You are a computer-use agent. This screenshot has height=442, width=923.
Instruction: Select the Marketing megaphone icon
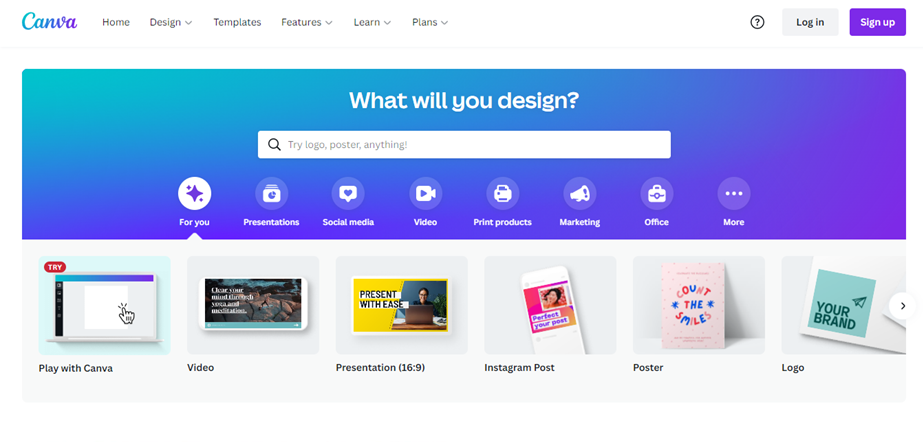click(x=580, y=194)
